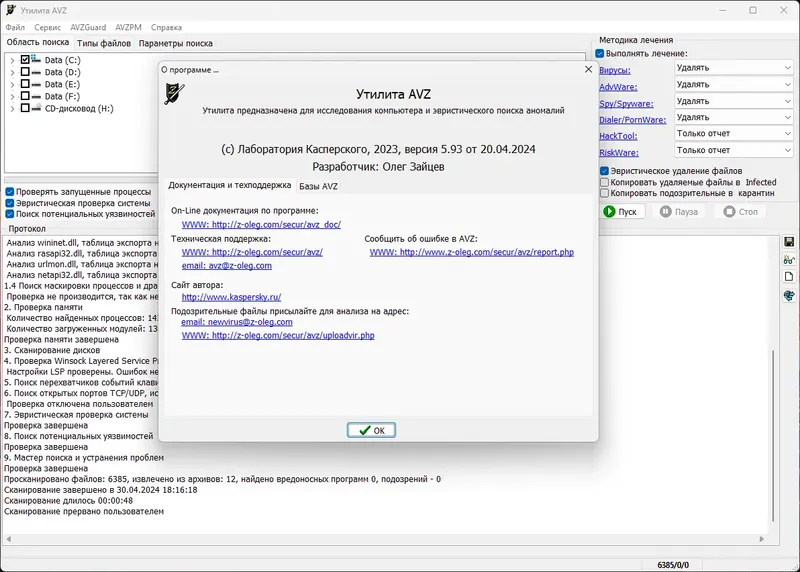The width and height of the screenshot is (800, 572).
Task: Open the RiskWare action dropdown
Action: click(734, 150)
